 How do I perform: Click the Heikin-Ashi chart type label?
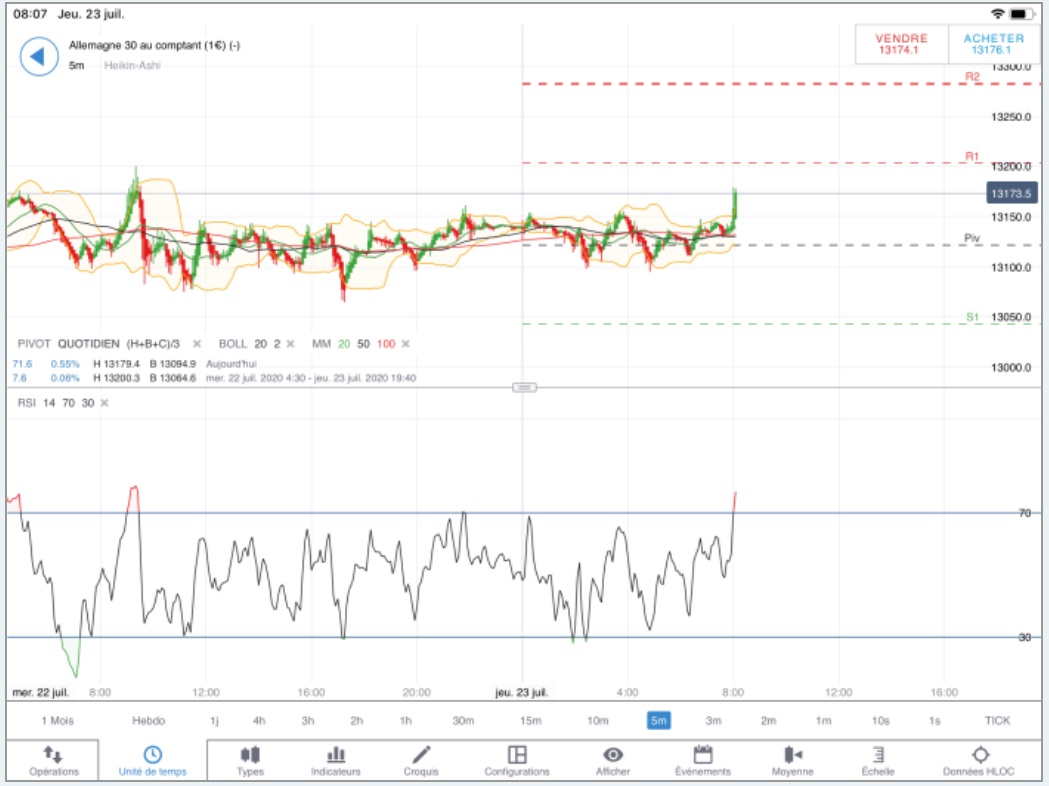click(x=132, y=65)
